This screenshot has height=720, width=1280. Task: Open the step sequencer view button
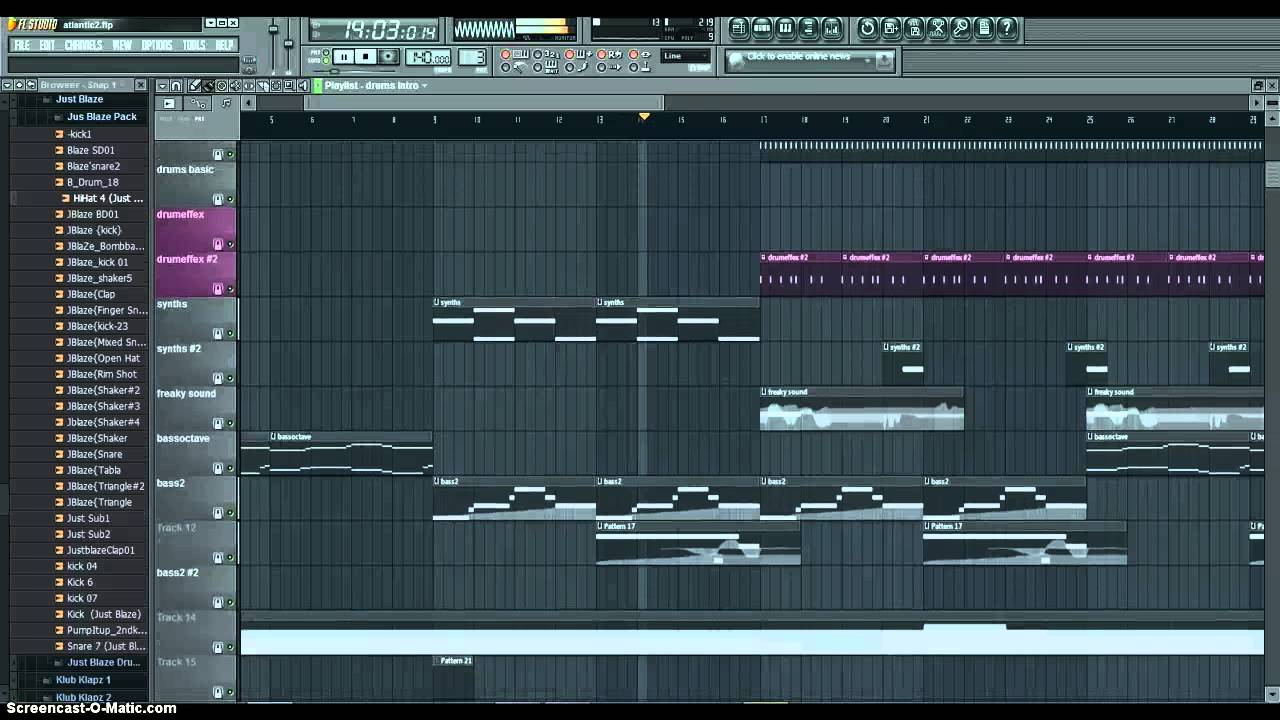[762, 28]
